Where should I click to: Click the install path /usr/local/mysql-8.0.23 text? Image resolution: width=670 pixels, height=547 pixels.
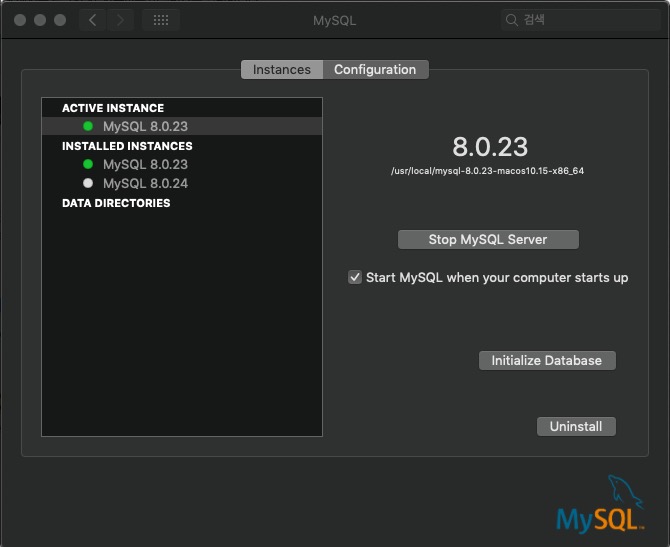tap(488, 171)
